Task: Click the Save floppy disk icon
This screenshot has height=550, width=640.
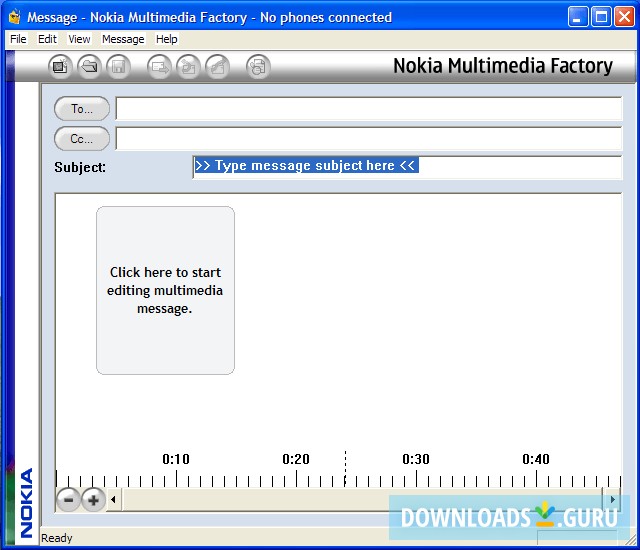Action: (118, 67)
